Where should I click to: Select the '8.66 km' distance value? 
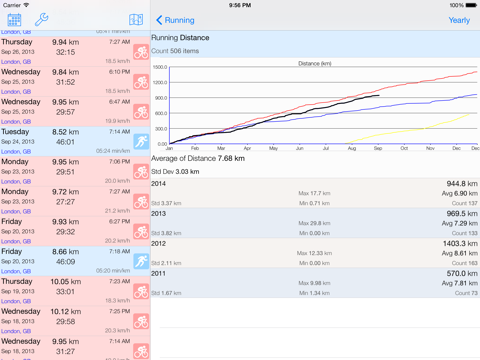pyautogui.click(x=66, y=252)
